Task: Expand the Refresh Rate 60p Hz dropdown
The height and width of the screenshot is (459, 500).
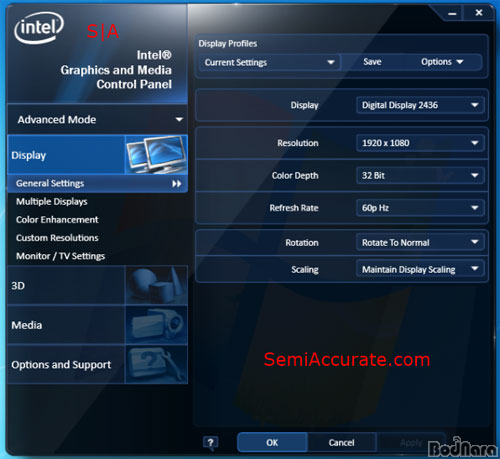Action: click(420, 208)
